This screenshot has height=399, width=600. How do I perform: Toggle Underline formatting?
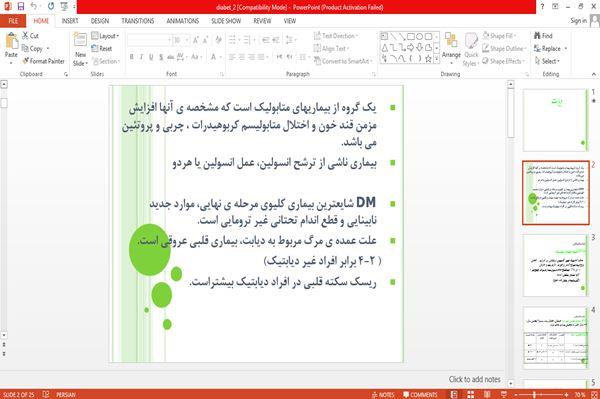pos(151,57)
